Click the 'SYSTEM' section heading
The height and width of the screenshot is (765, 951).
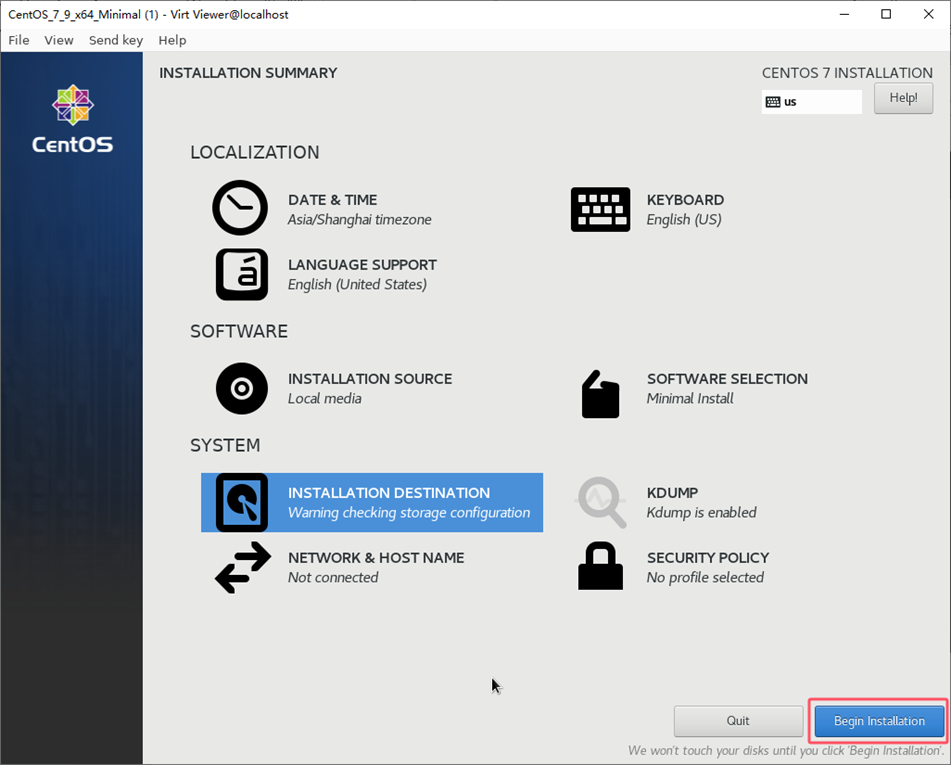tap(225, 445)
